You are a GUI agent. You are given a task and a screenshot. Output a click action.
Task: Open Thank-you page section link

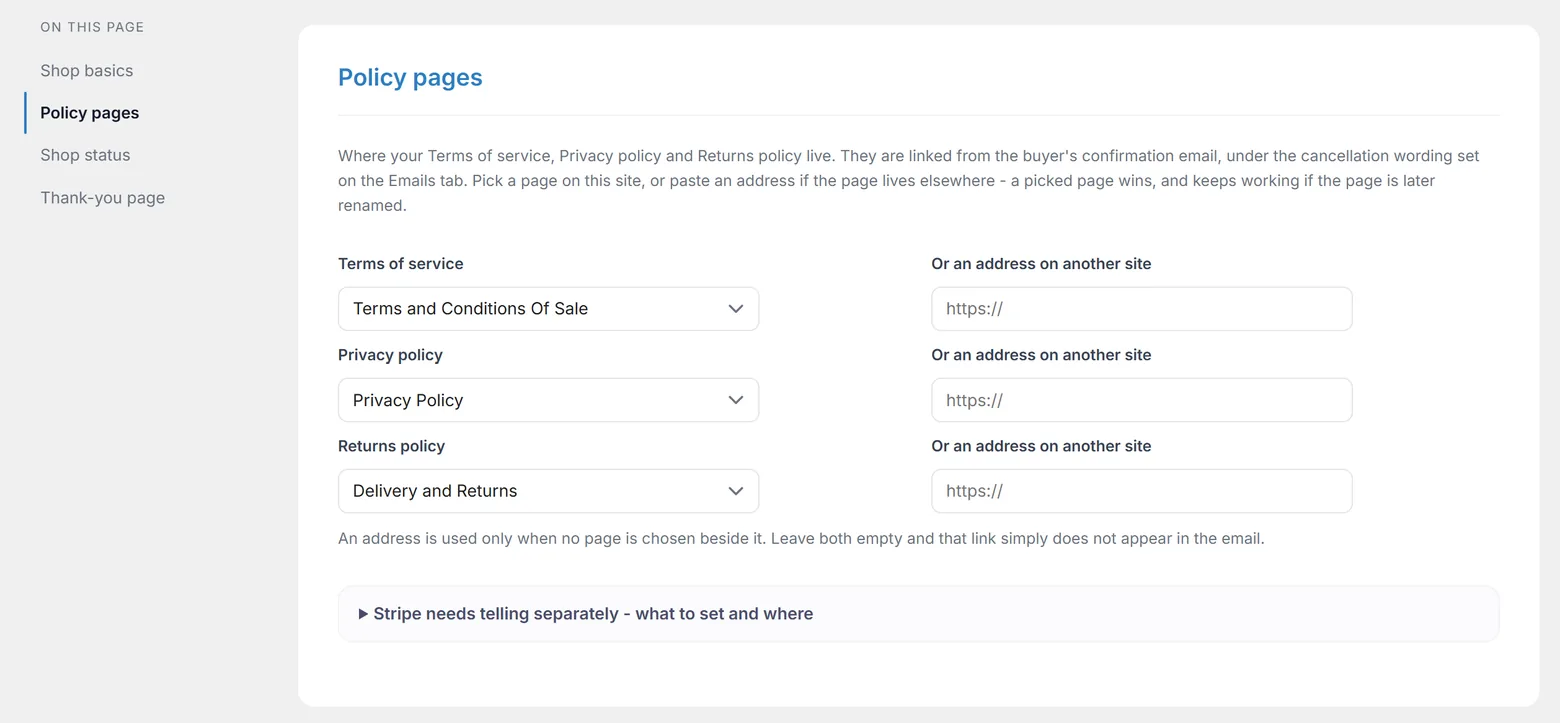pyautogui.click(x=102, y=198)
